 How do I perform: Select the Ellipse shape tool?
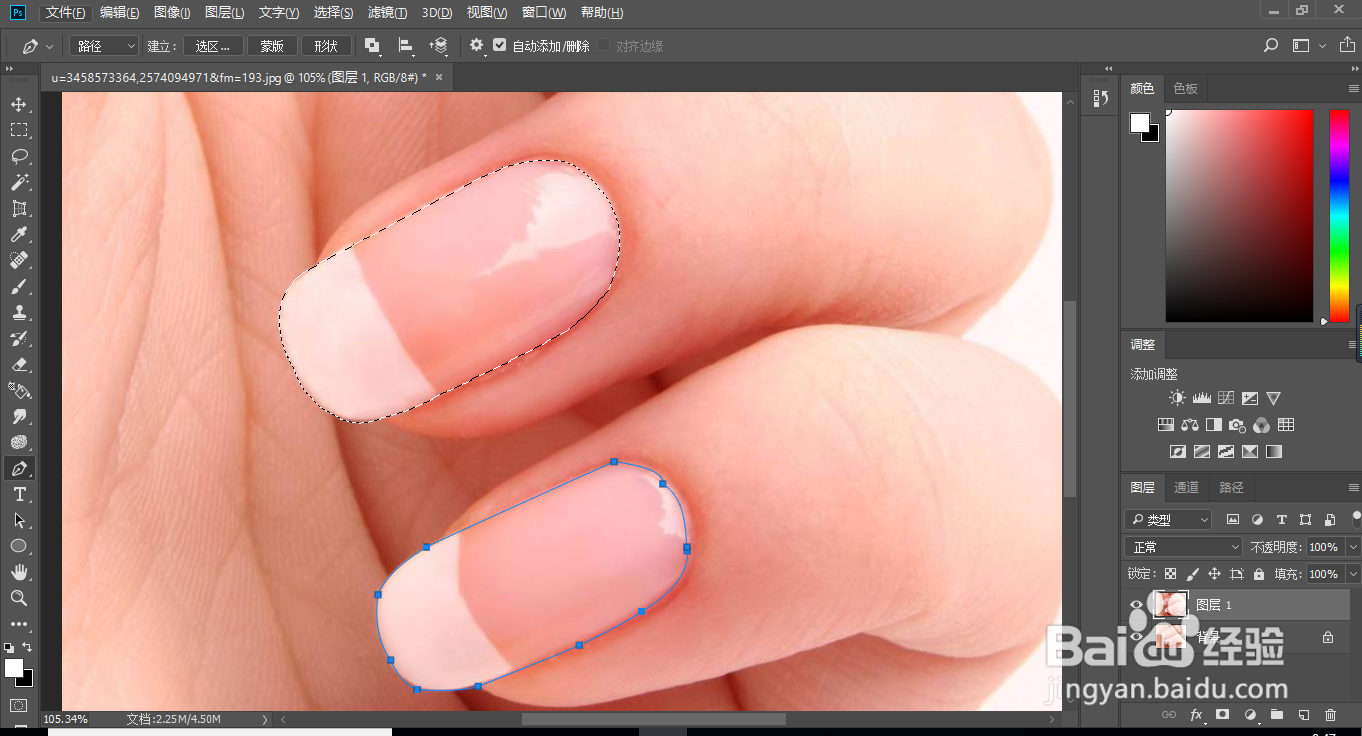[x=19, y=546]
